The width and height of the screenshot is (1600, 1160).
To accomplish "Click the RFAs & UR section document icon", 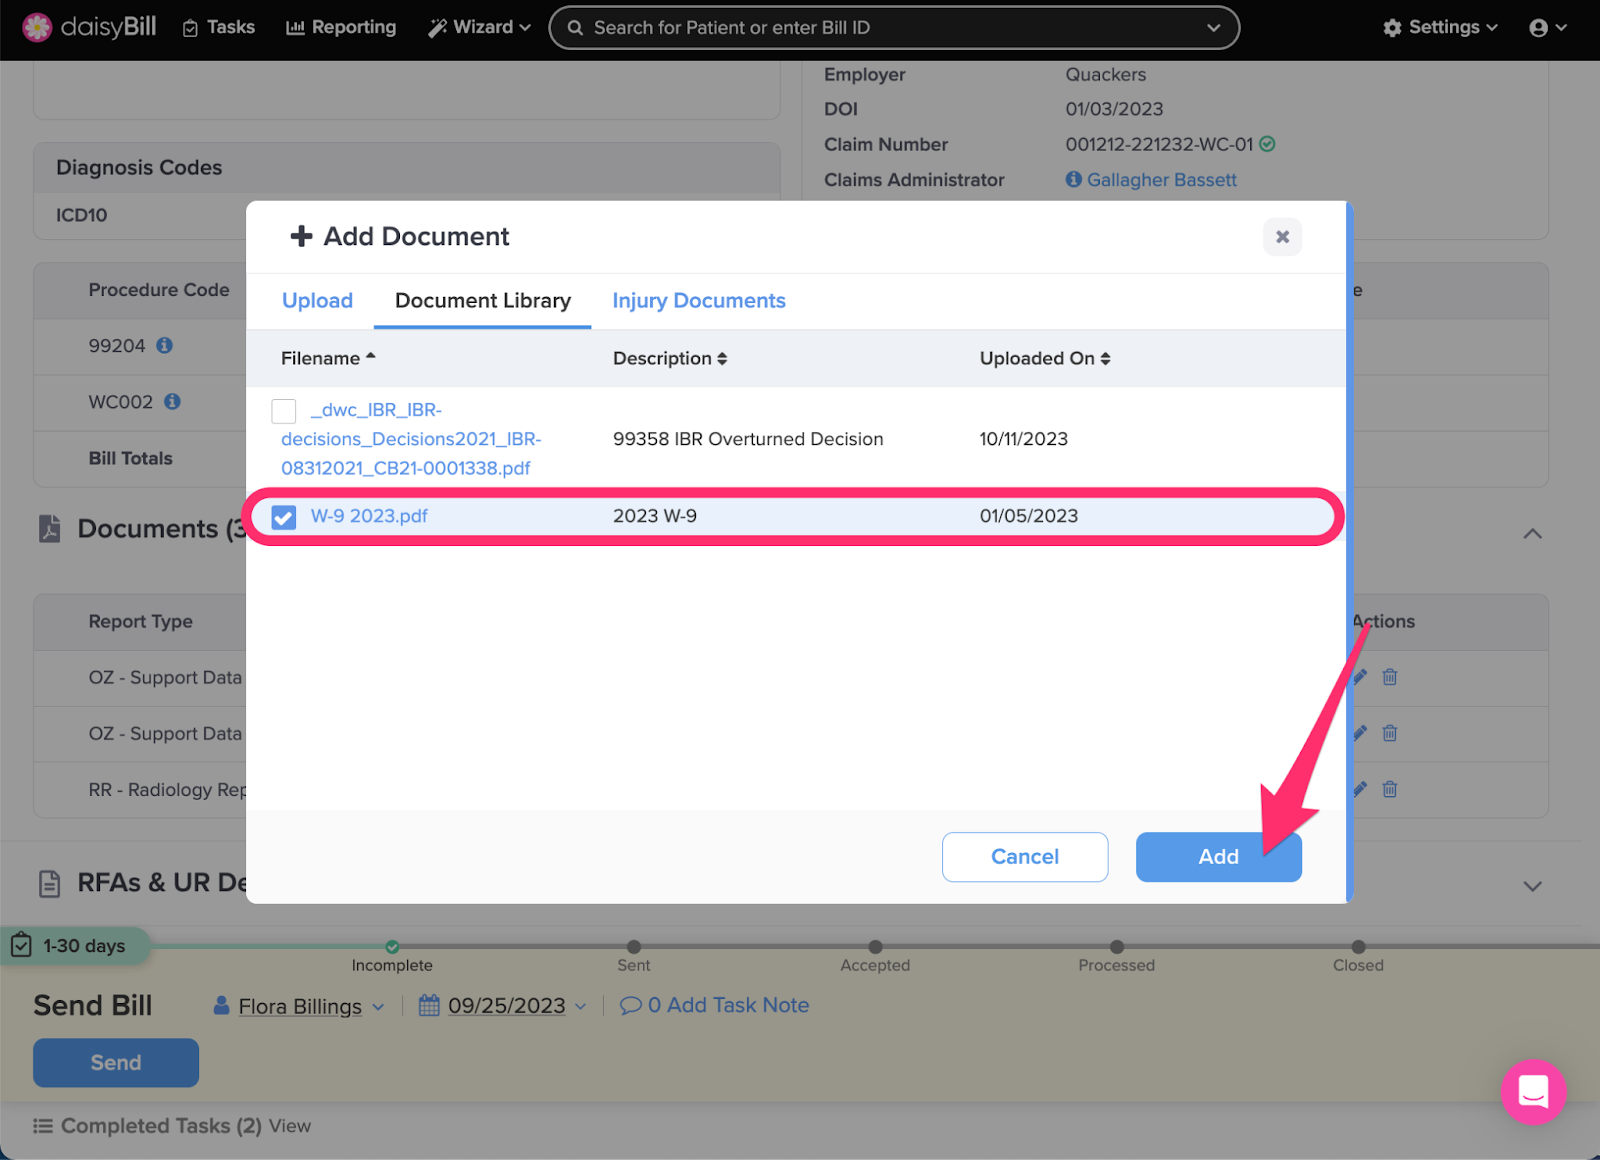I will tap(49, 883).
